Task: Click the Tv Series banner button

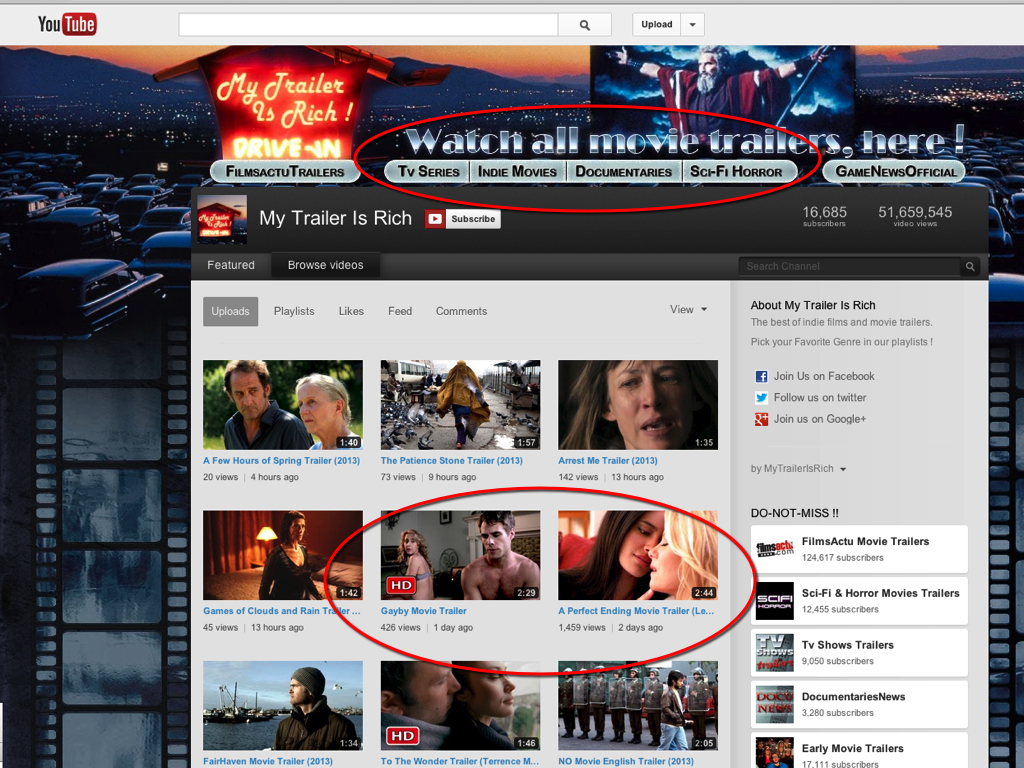Action: (x=428, y=172)
